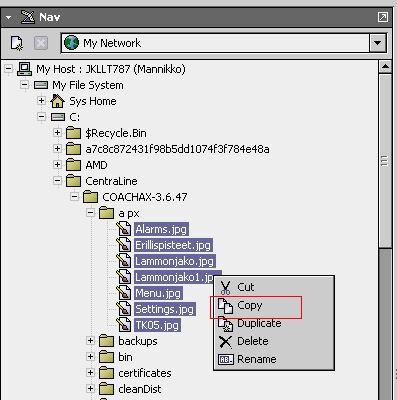Screen dimensions: 397x400
Task: Click the $Recycle.Bin folder icon
Action: point(73,133)
